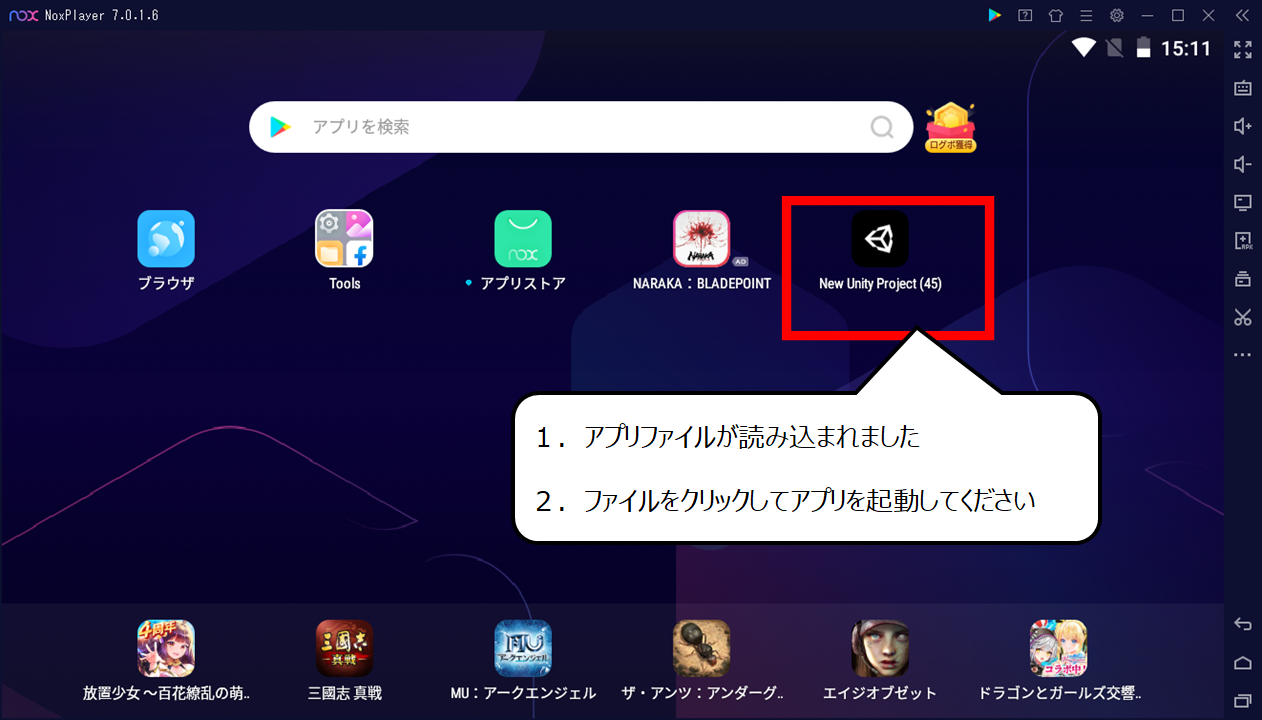Viewport: 1262px width, 720px height.
Task: Collapse sidebar with double chevron
Action: click(1242, 15)
